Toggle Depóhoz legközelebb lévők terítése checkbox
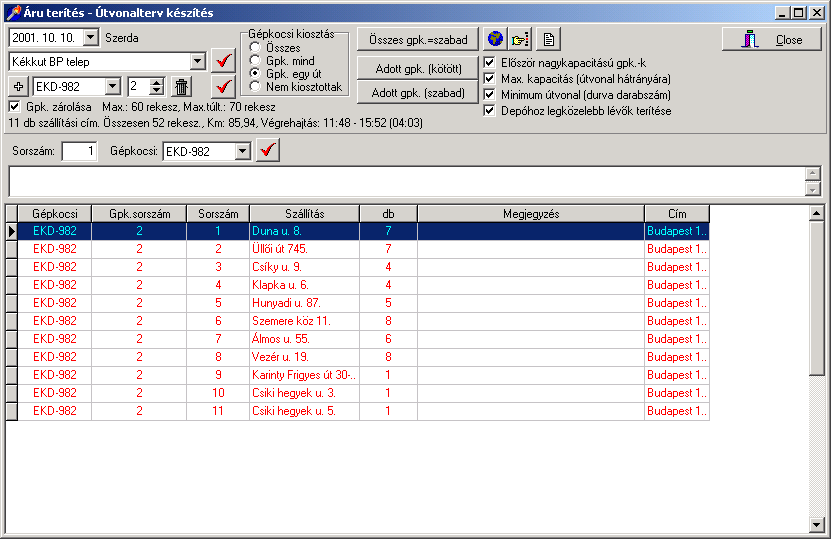 (490, 110)
